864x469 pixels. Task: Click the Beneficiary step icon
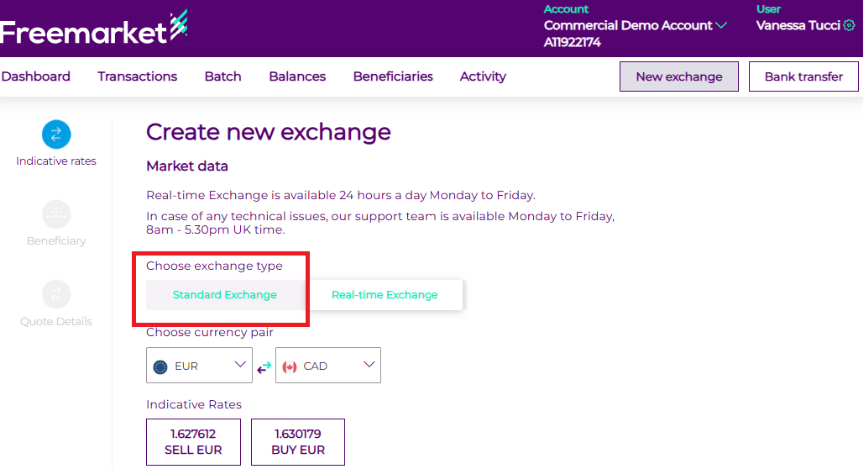coord(56,213)
